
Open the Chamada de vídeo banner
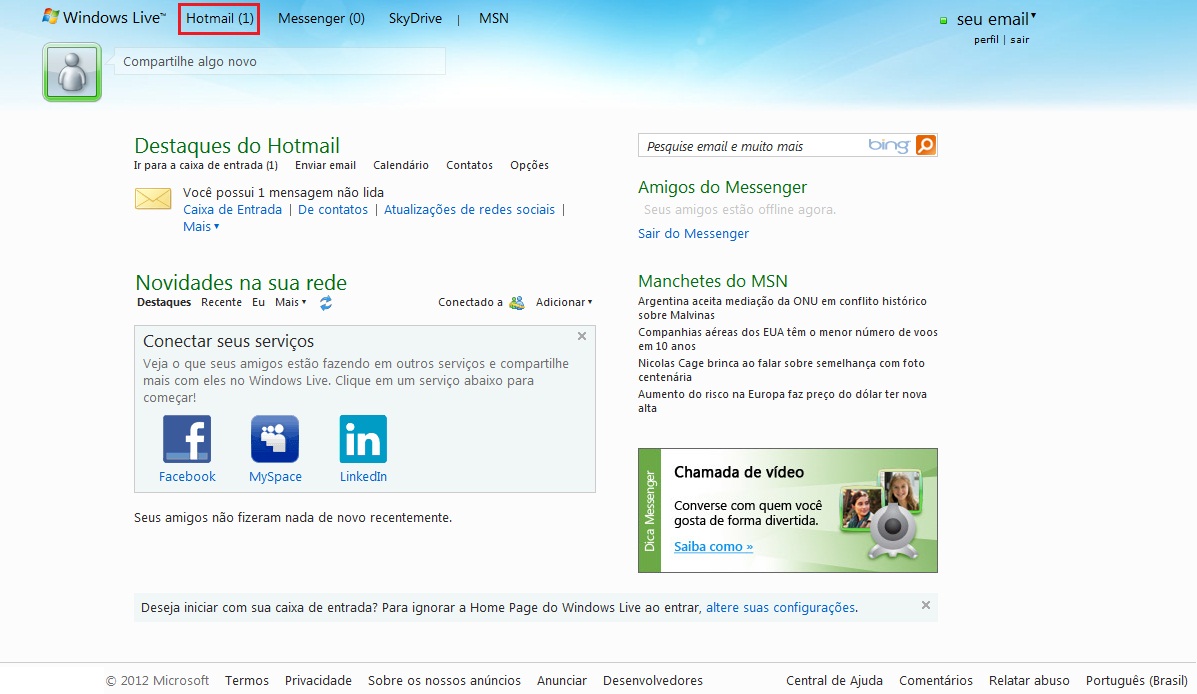tap(788, 510)
